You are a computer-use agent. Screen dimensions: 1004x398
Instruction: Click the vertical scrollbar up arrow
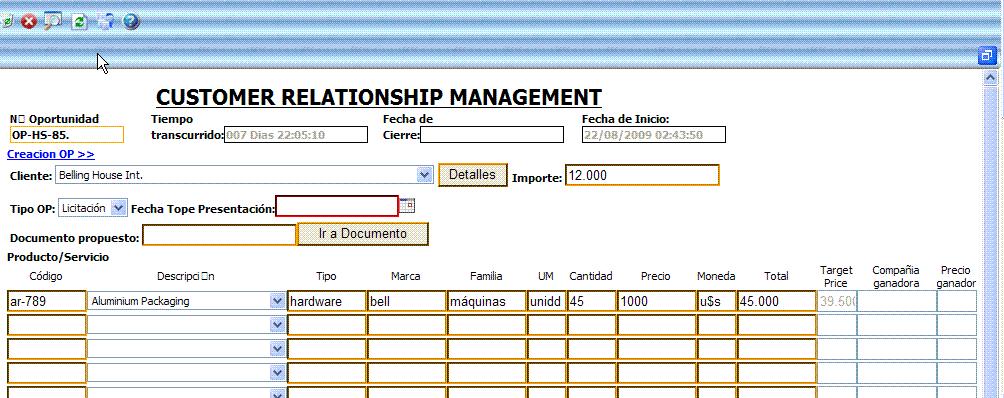click(991, 78)
